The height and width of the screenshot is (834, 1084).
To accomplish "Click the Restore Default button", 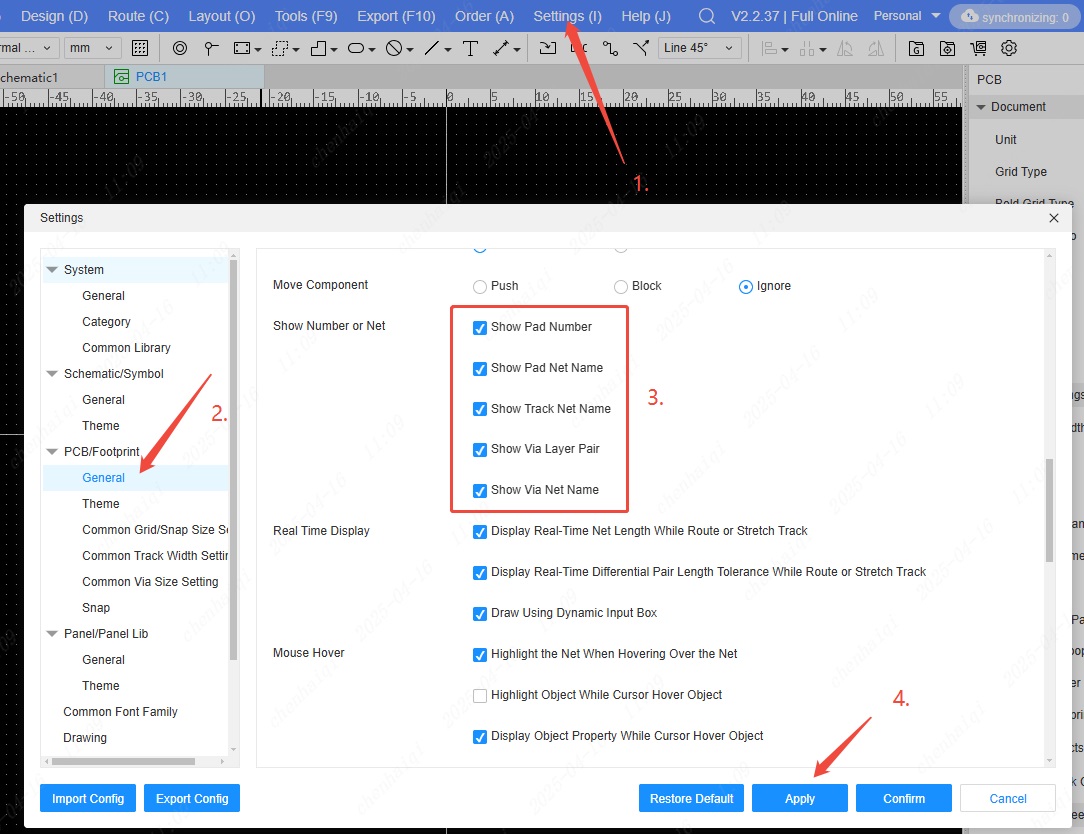I will [x=691, y=798].
